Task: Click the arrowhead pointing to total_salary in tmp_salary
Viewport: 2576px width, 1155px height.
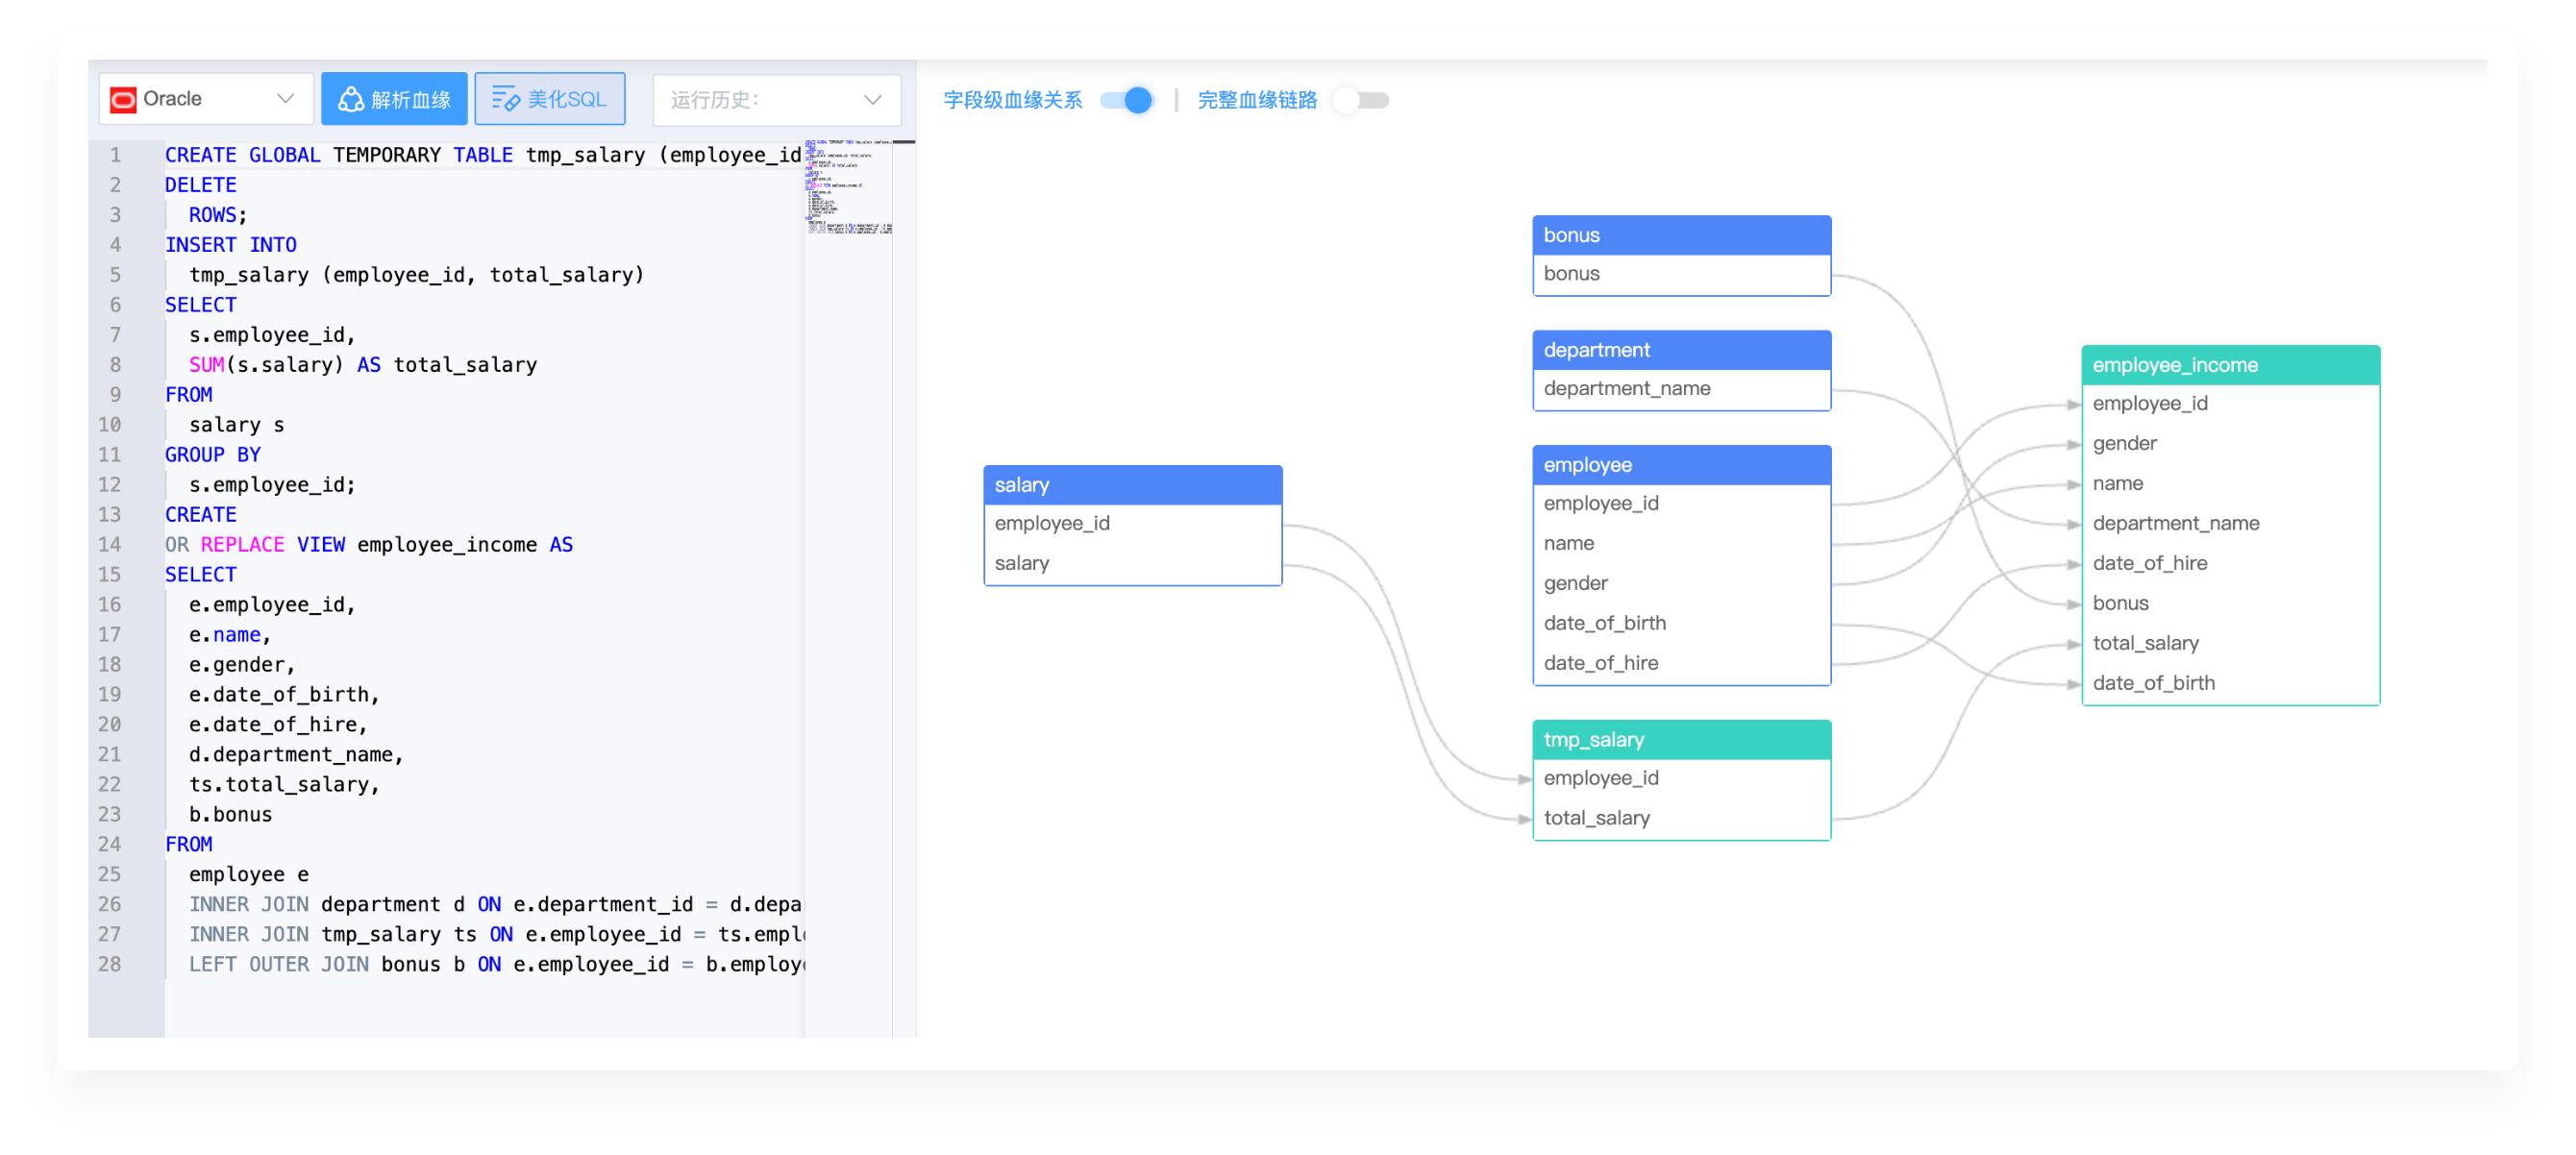Action: tap(1523, 819)
